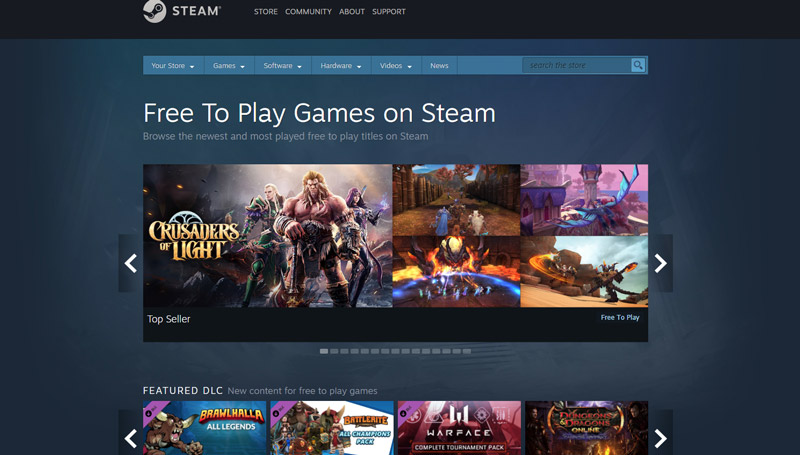Click the Top Seller caption
Viewport: 800px width, 455px height.
click(168, 319)
